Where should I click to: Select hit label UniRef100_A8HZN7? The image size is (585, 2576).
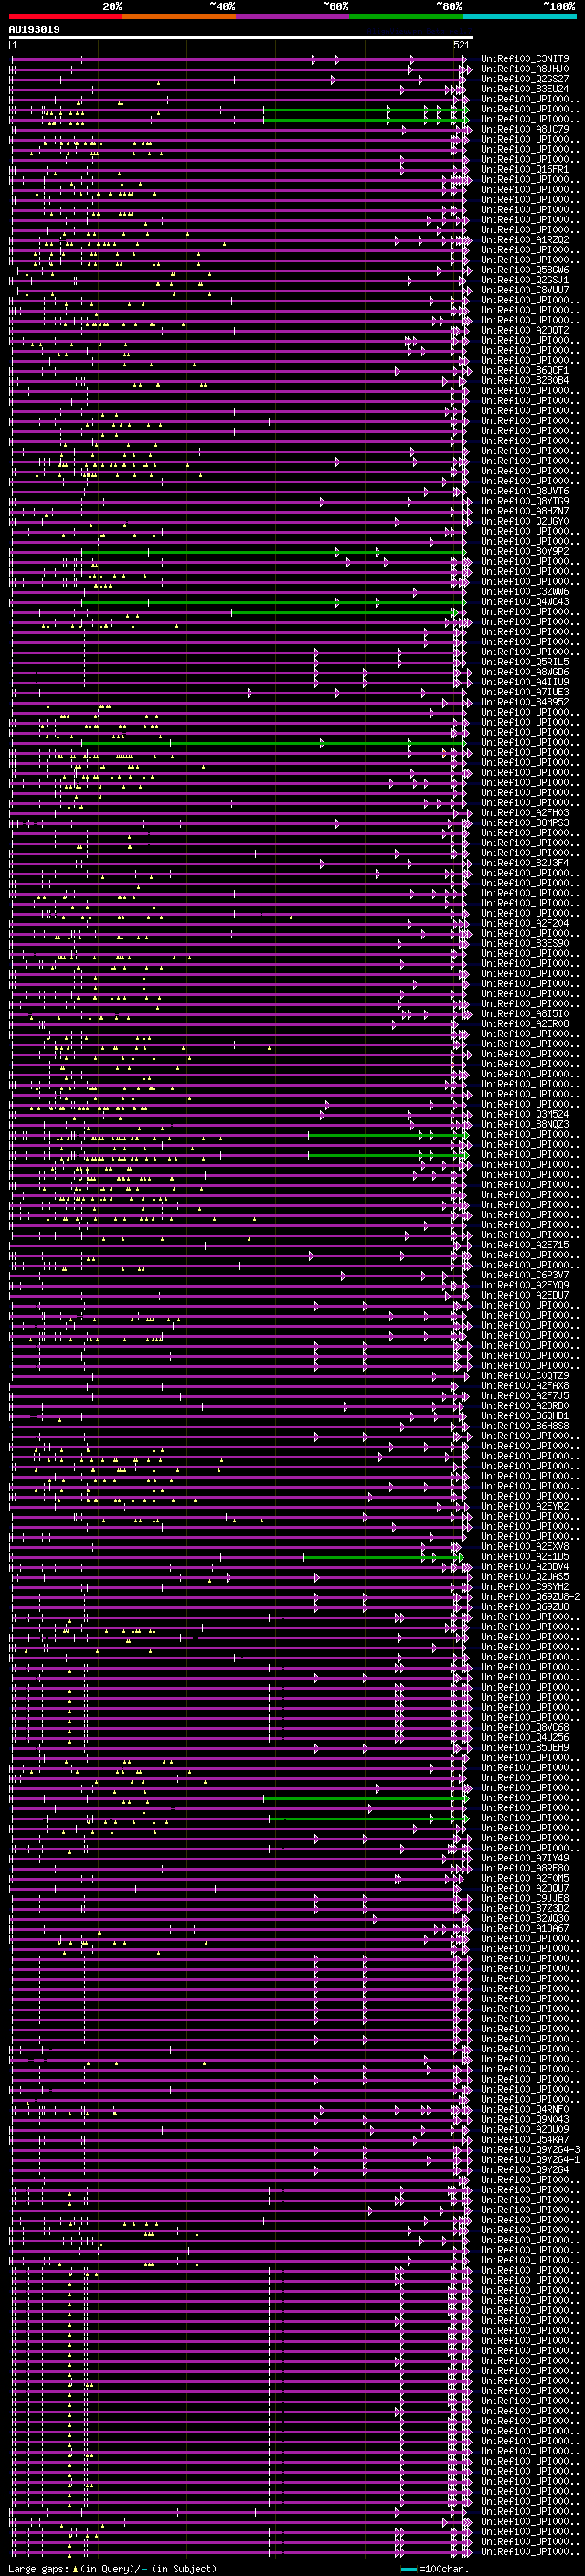pos(525,512)
